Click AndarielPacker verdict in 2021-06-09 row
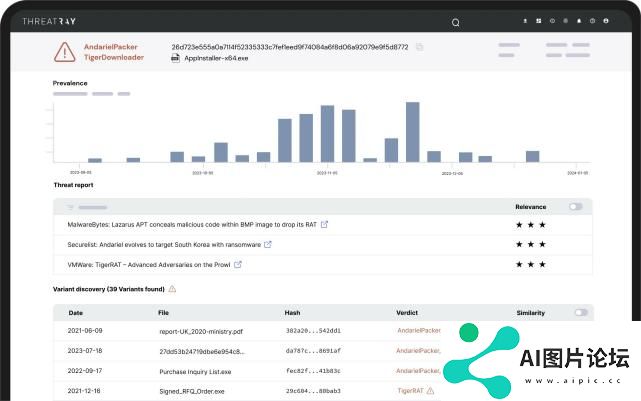641x401 pixels. [419, 330]
